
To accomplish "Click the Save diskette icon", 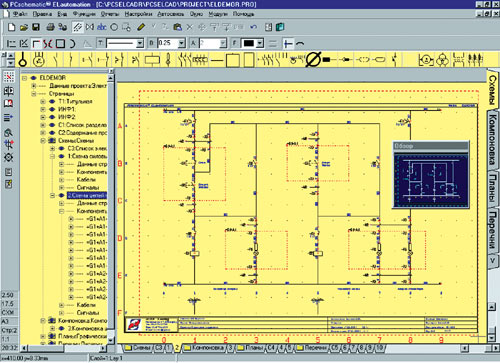I will [36, 27].
